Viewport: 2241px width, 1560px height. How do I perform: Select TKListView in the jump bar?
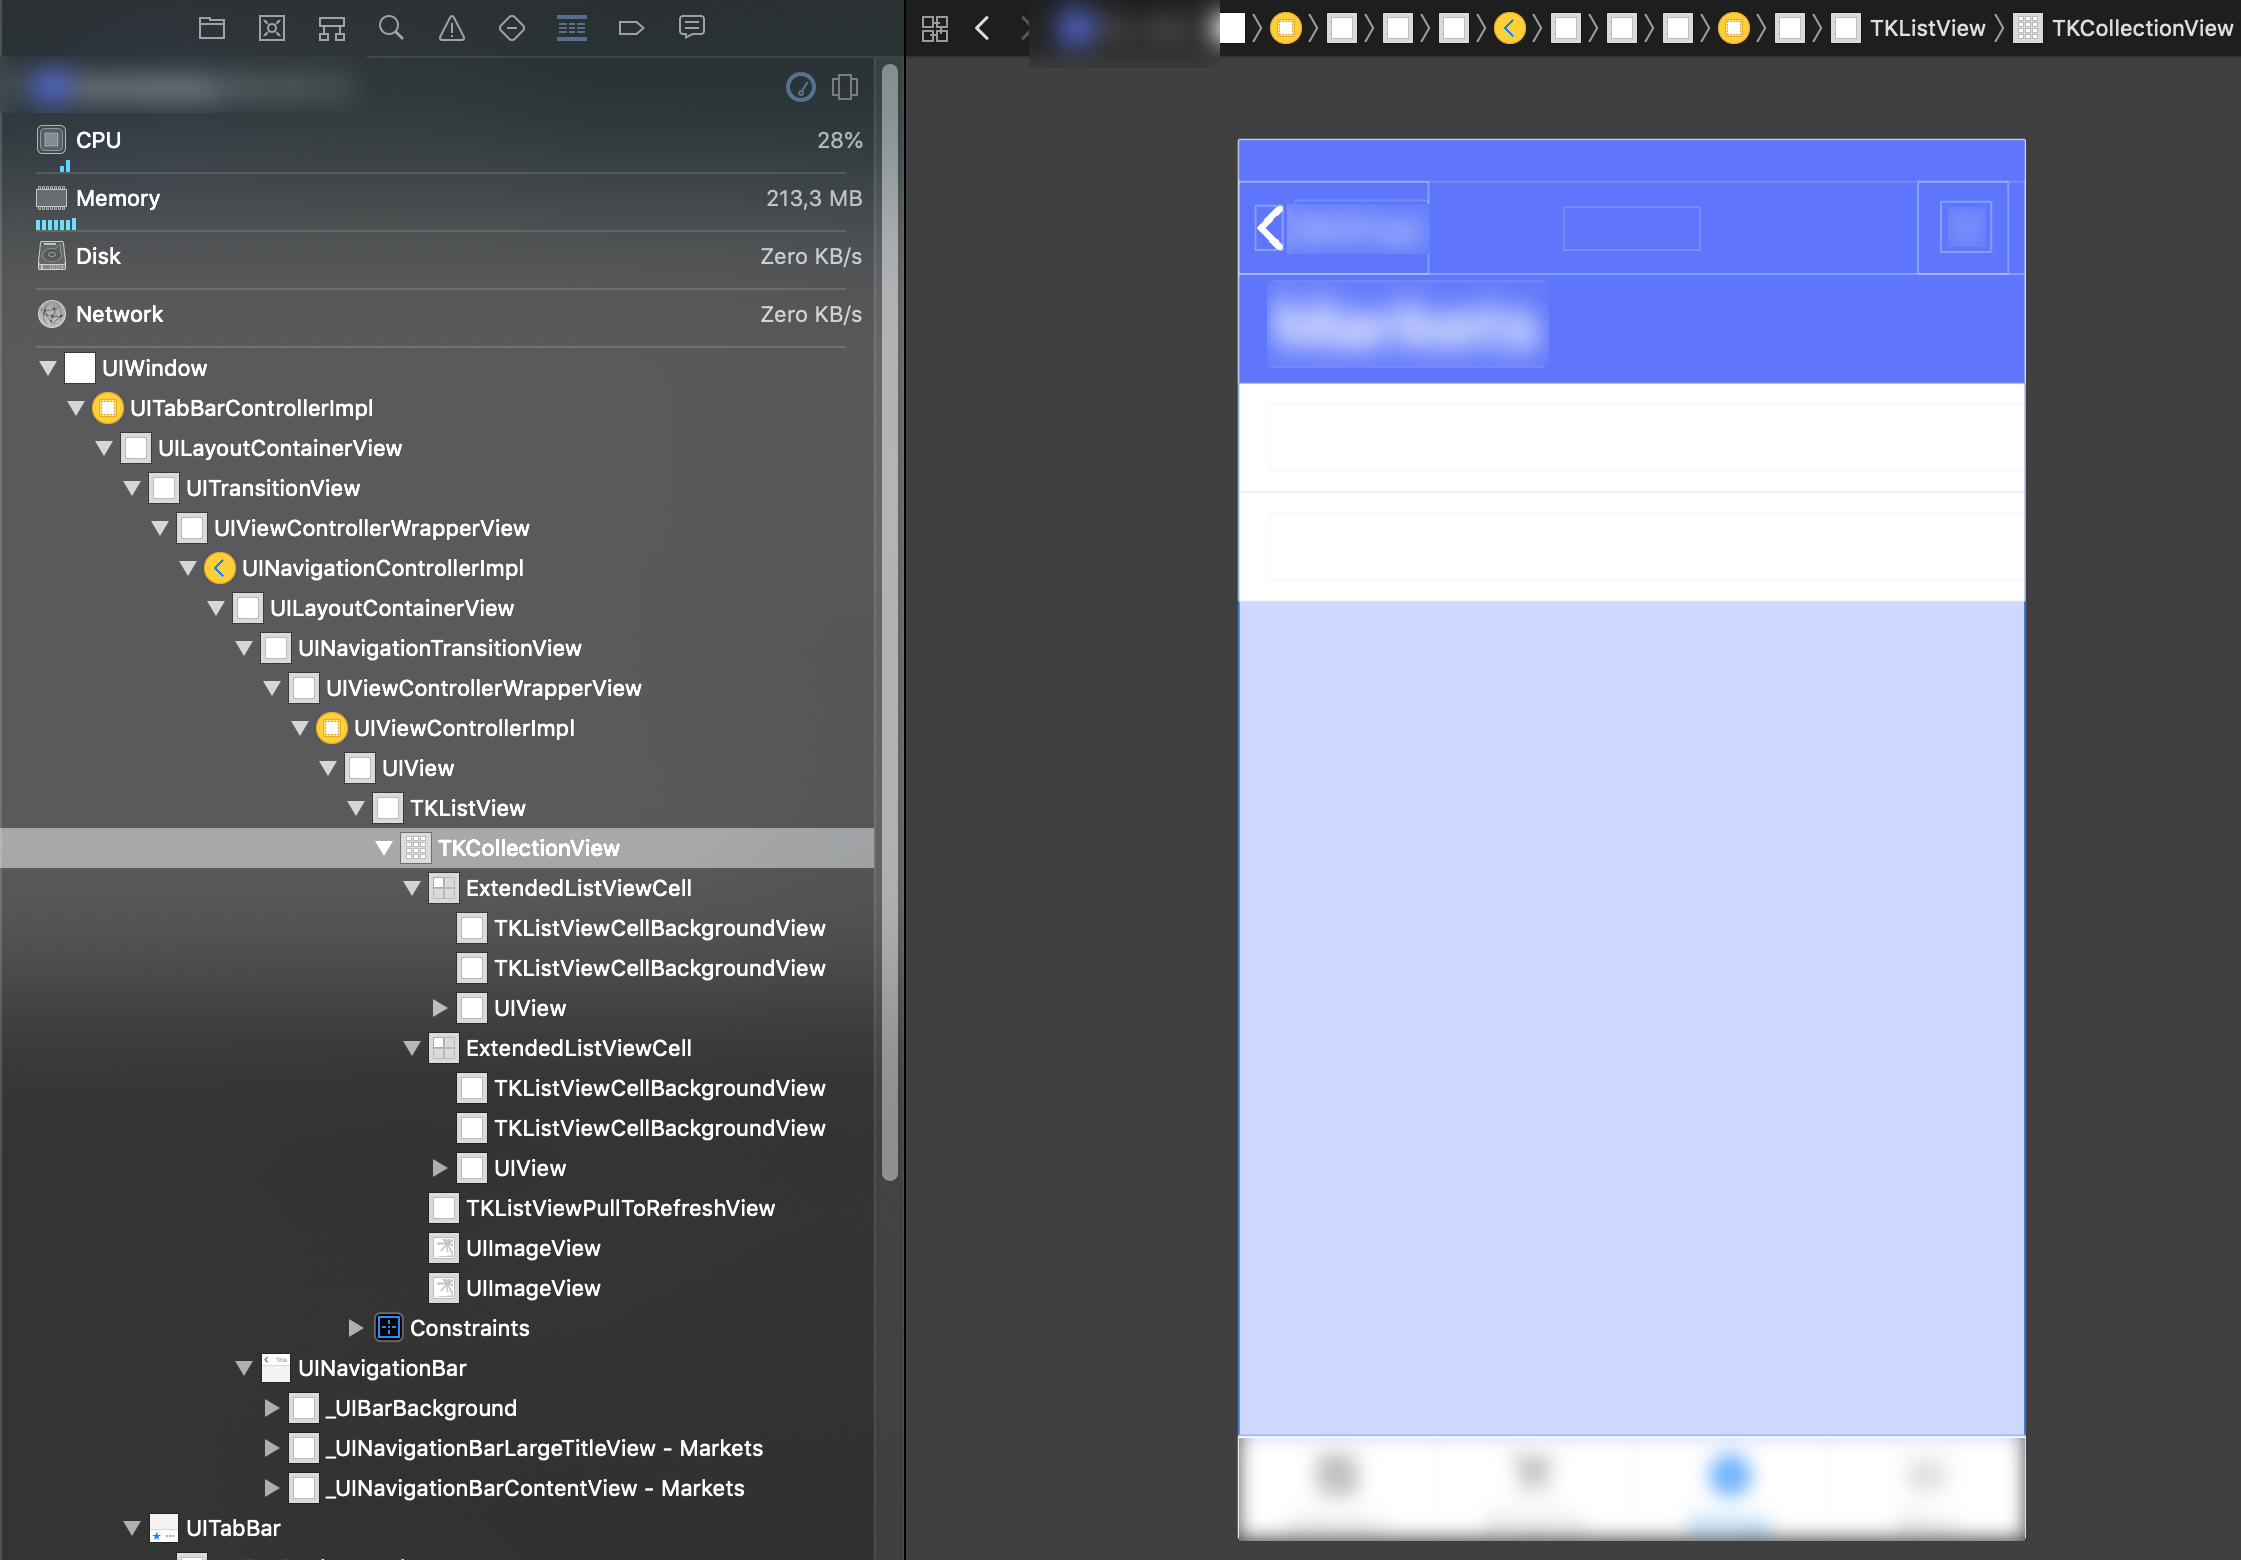1926,28
